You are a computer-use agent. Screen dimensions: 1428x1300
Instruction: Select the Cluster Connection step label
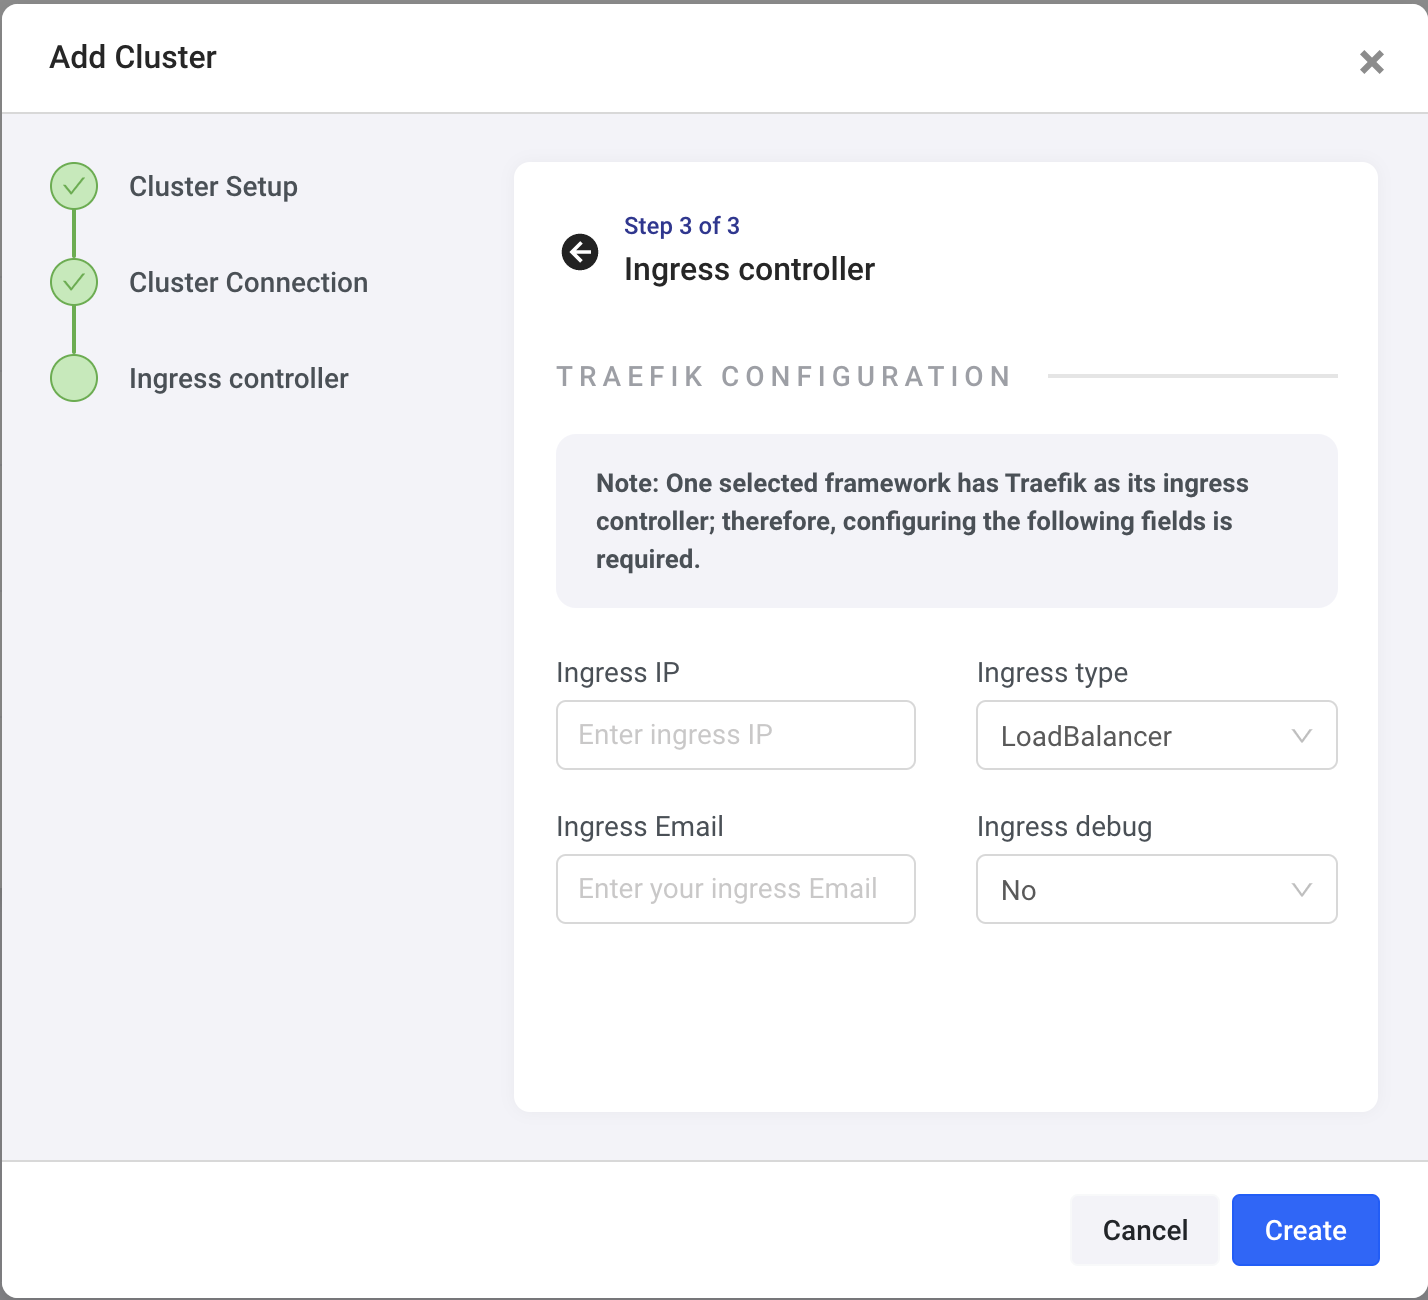248,283
